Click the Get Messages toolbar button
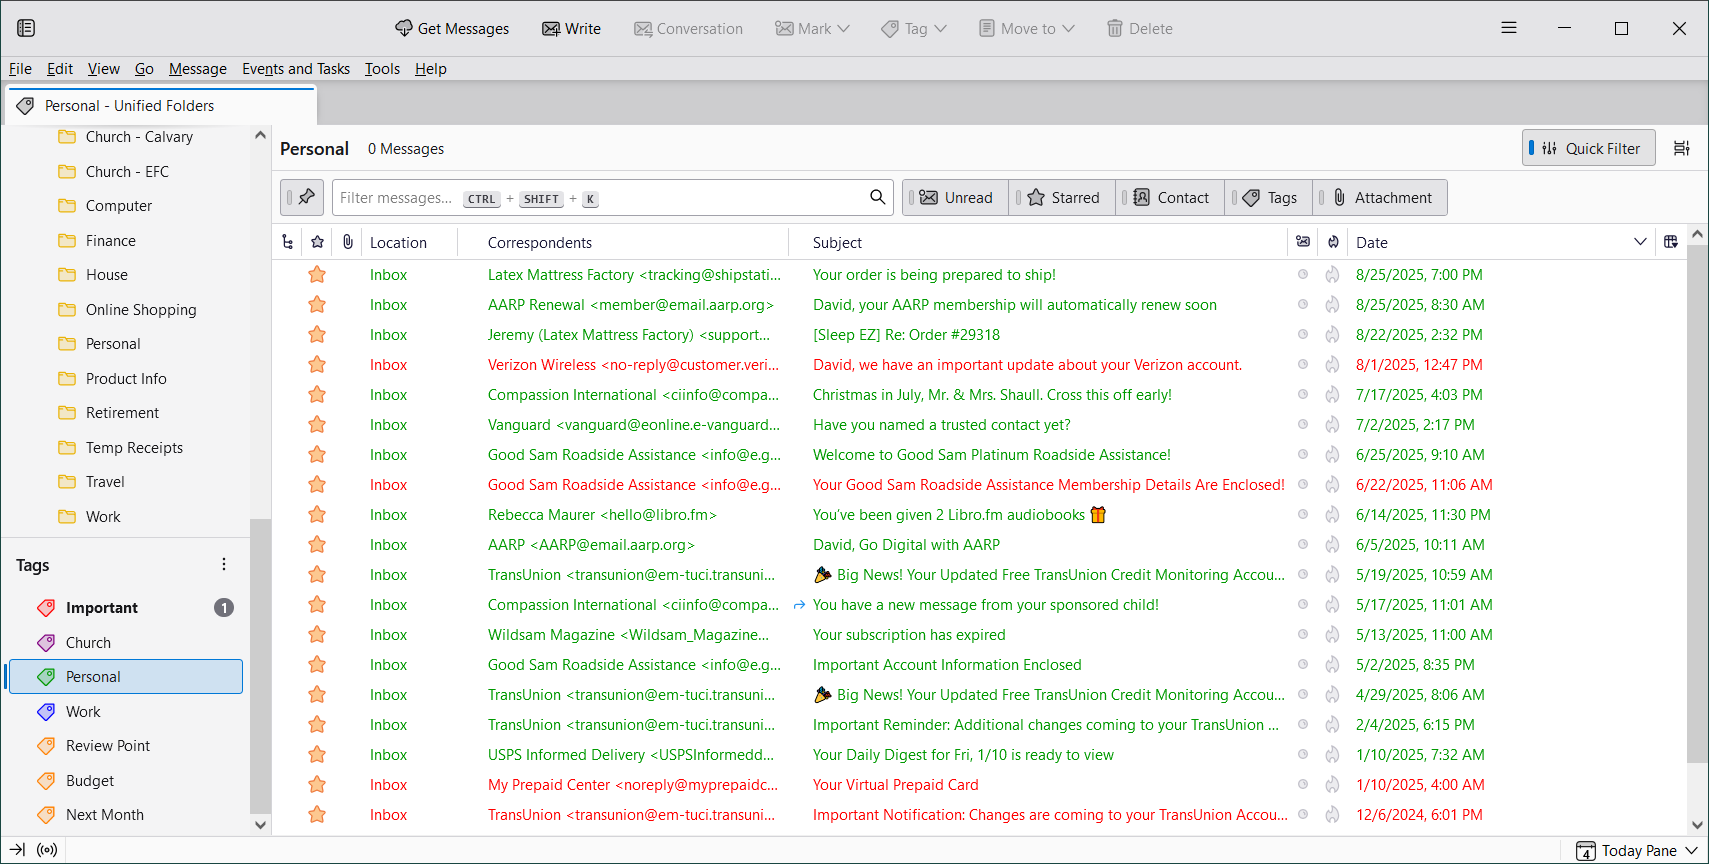This screenshot has height=864, width=1709. (452, 29)
